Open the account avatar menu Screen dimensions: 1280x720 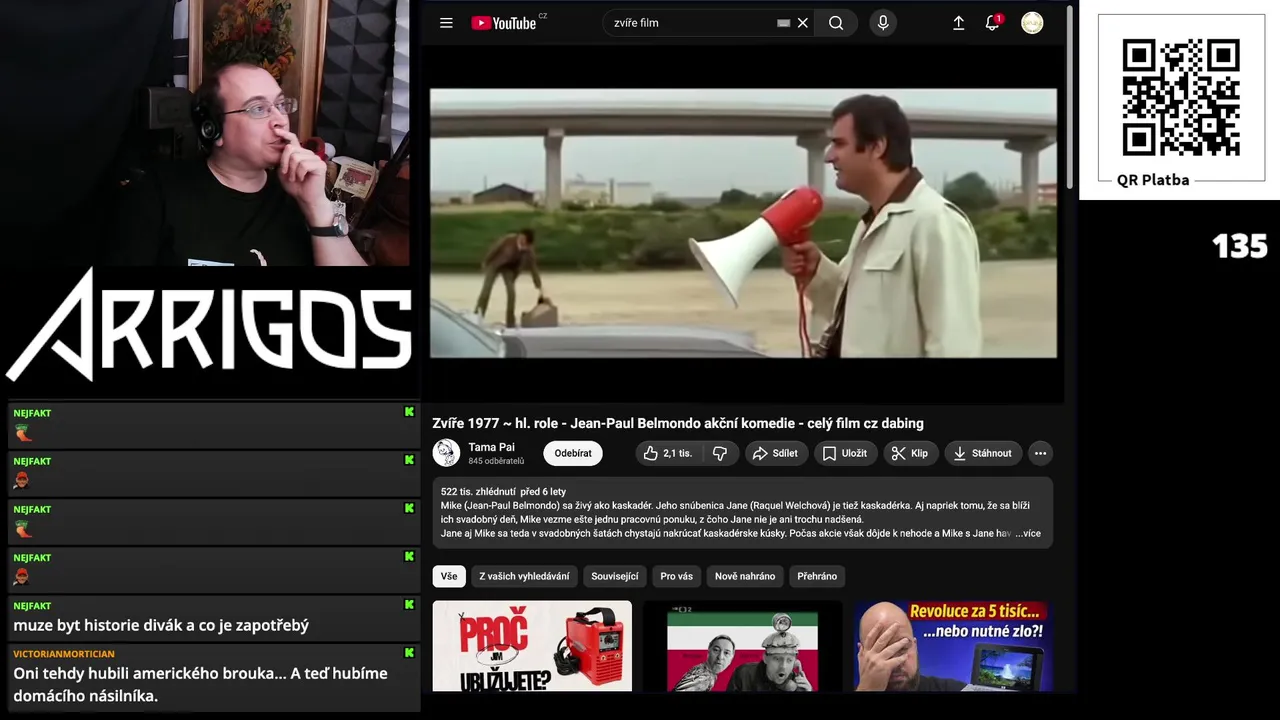[x=1032, y=23]
